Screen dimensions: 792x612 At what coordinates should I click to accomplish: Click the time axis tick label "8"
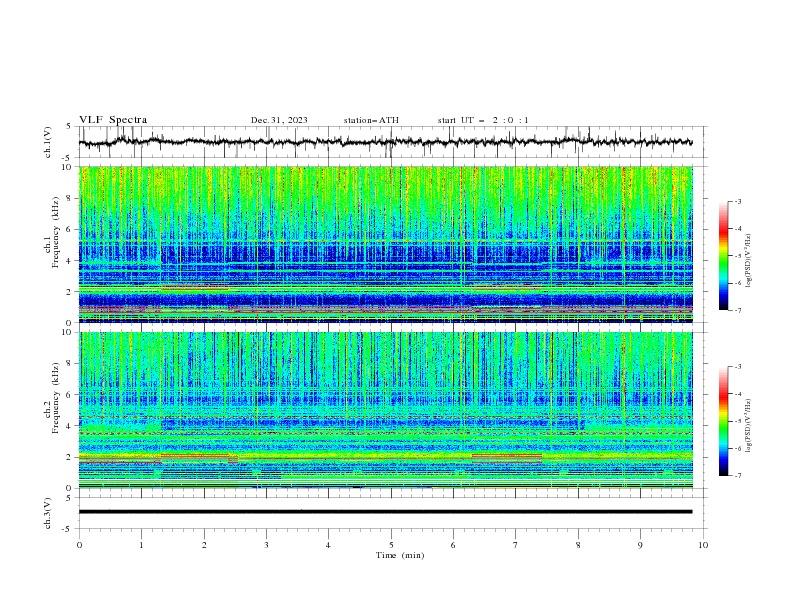578,545
